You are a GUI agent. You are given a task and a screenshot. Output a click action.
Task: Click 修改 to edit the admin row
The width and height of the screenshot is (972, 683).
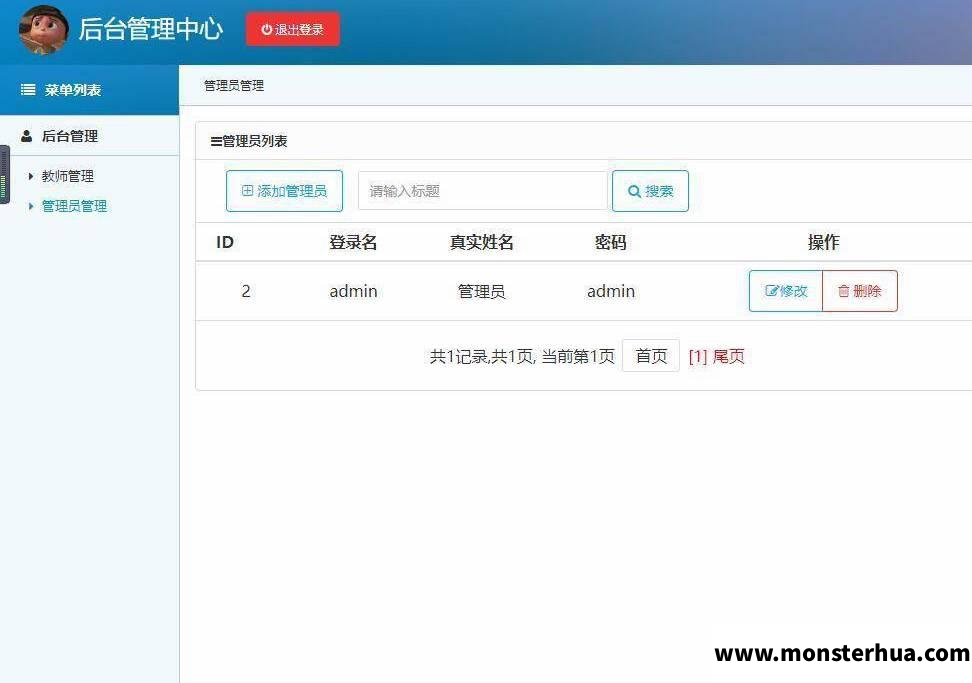point(785,291)
